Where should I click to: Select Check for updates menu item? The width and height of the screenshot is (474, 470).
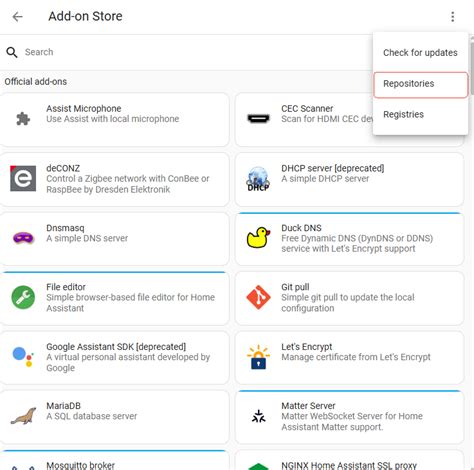(420, 53)
